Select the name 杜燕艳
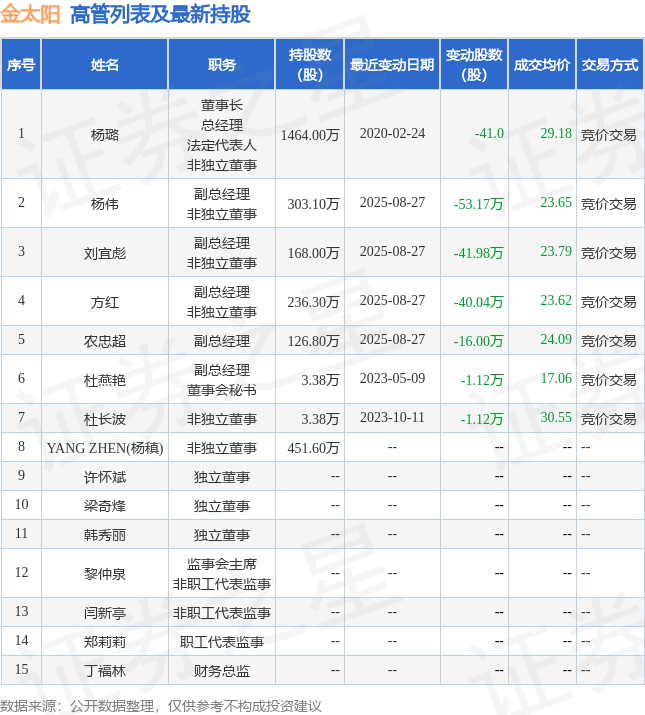645x715 pixels. pyautogui.click(x=104, y=380)
